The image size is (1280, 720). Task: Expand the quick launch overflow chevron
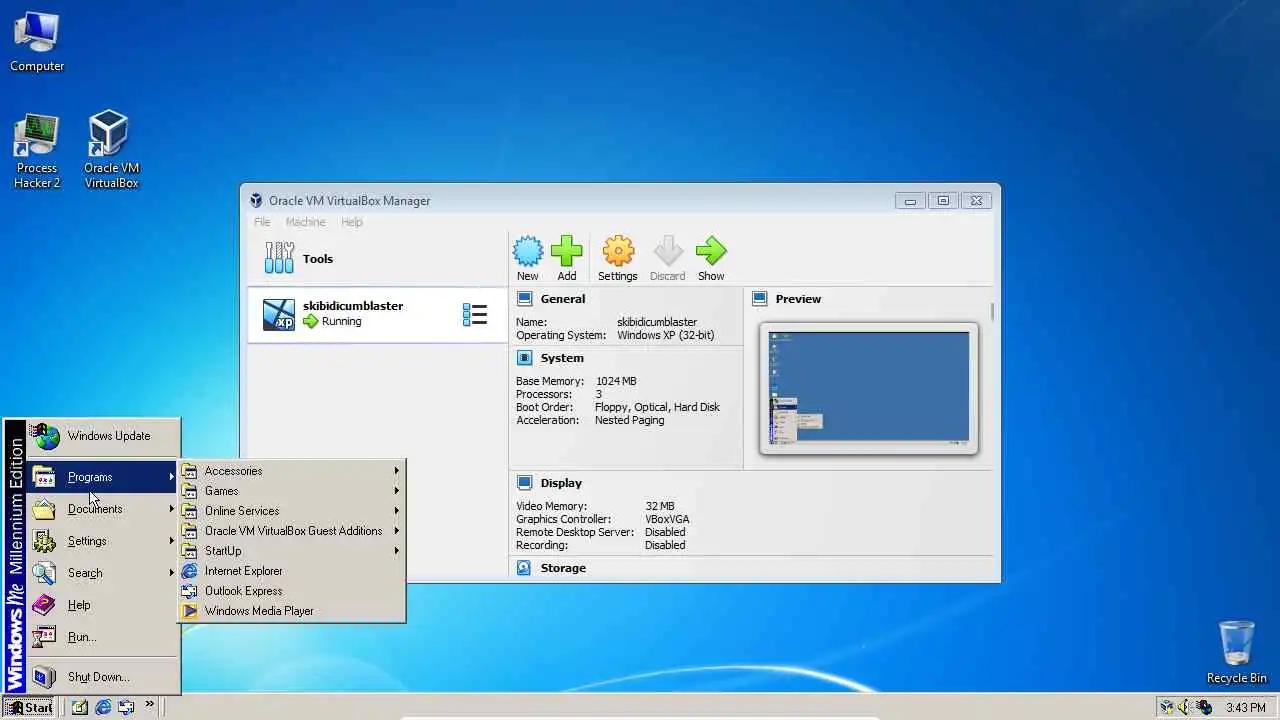point(150,706)
